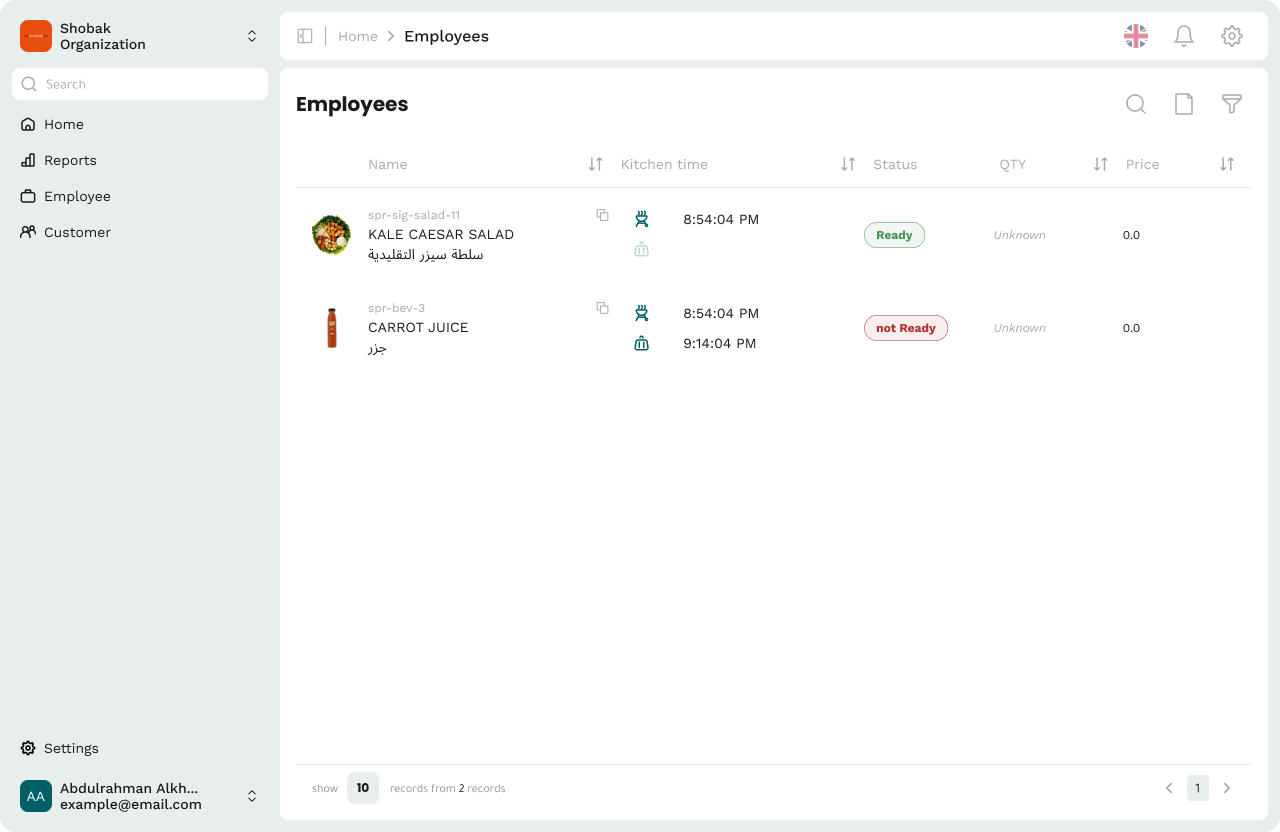This screenshot has height=832, width=1280.
Task: Go to previous page arrow
Action: pyautogui.click(x=1169, y=788)
